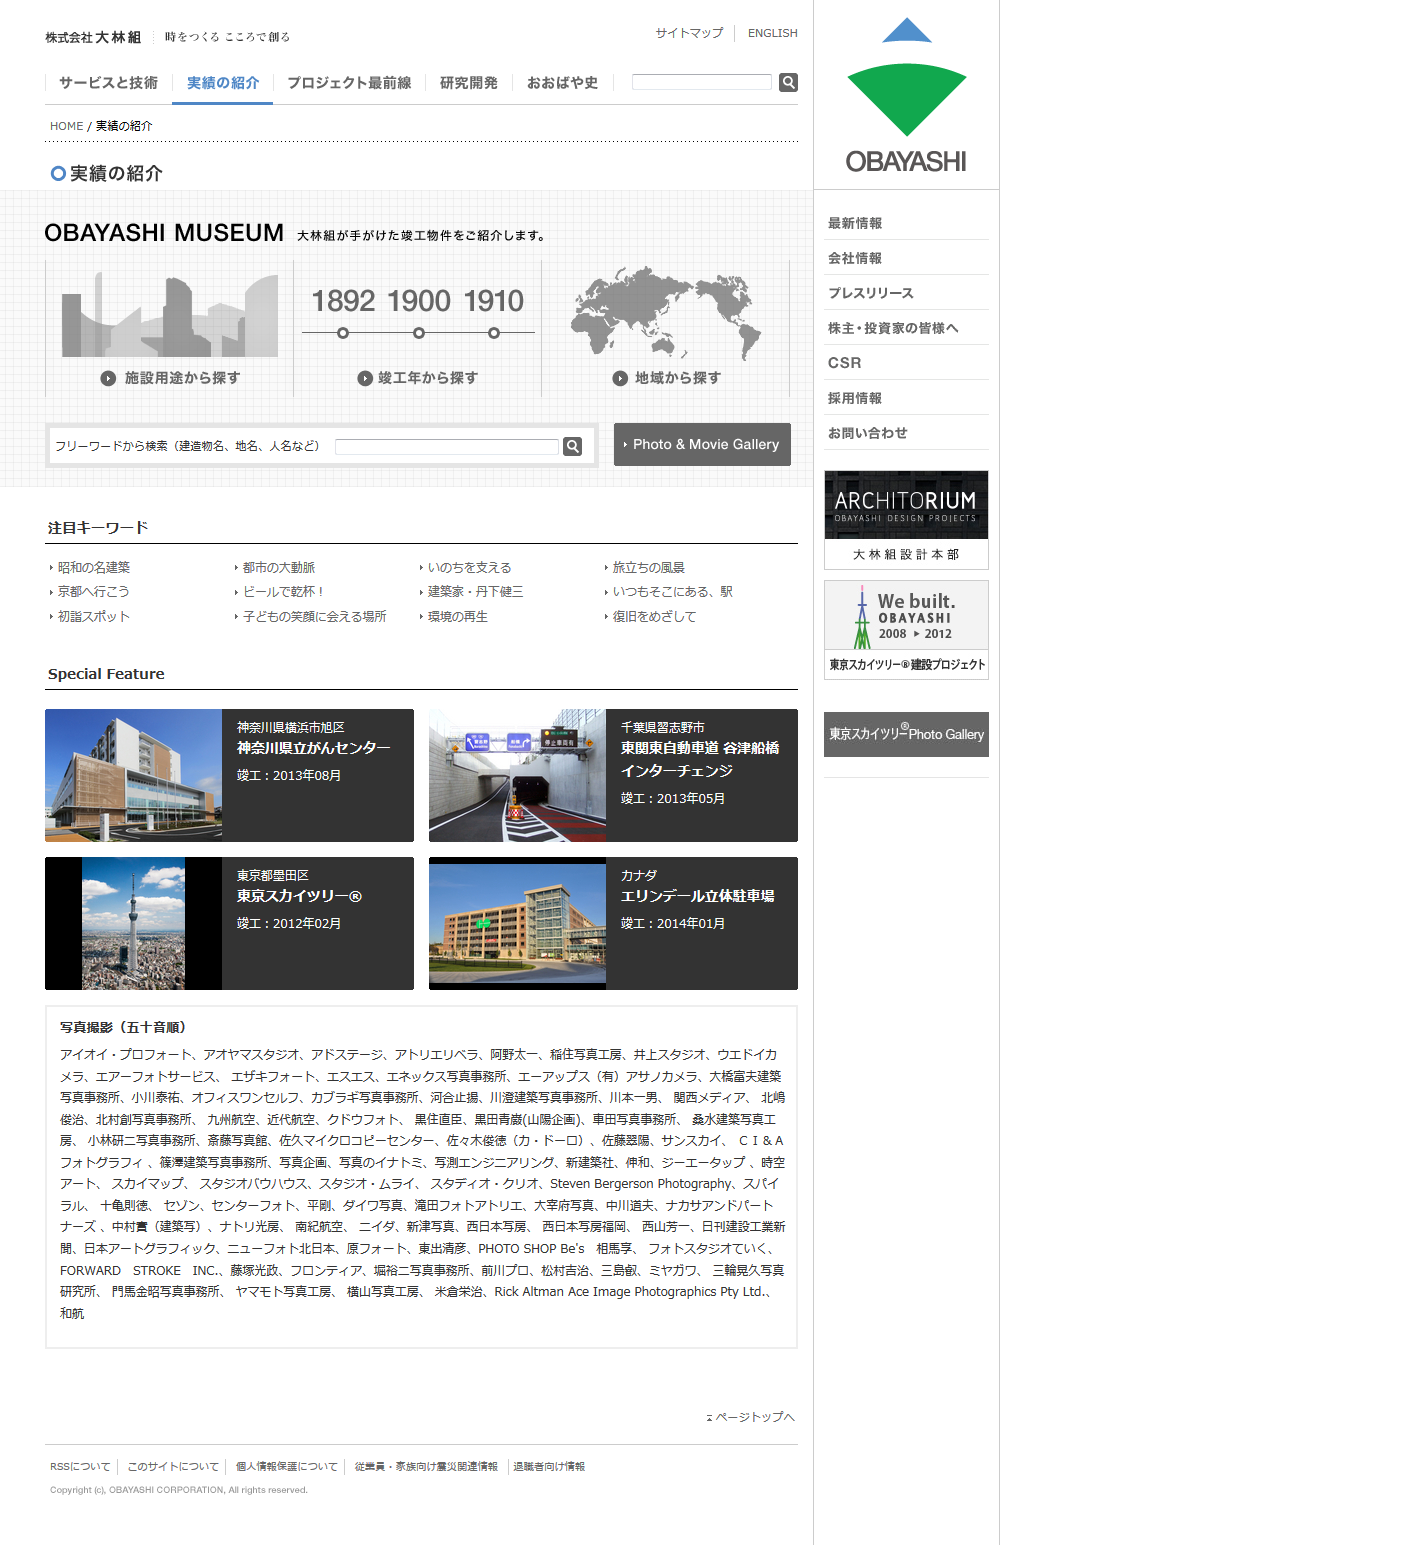Click keyword 復旧をめざして
Image resolution: width=1422 pixels, height=1545 pixels.
pos(654,617)
